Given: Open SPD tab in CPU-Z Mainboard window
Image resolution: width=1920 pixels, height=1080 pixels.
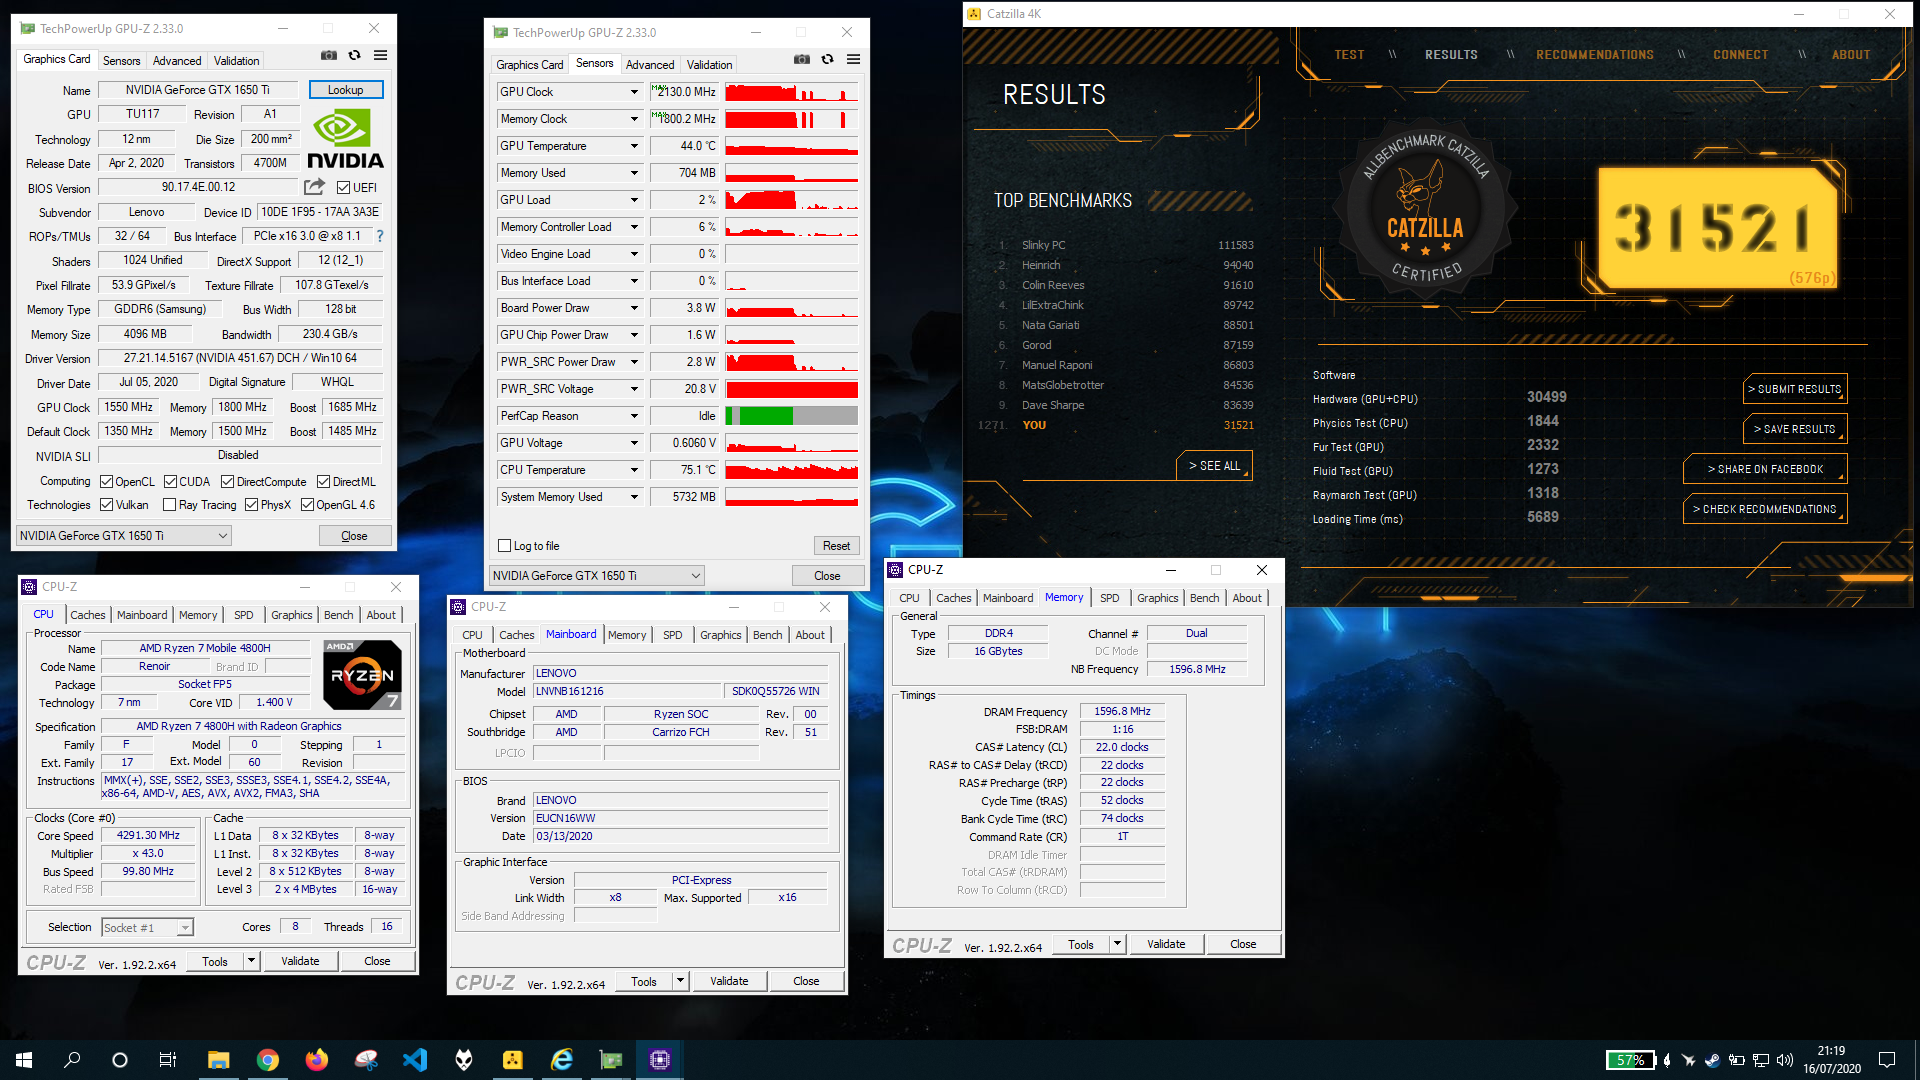Looking at the screenshot, I should pos(672,635).
